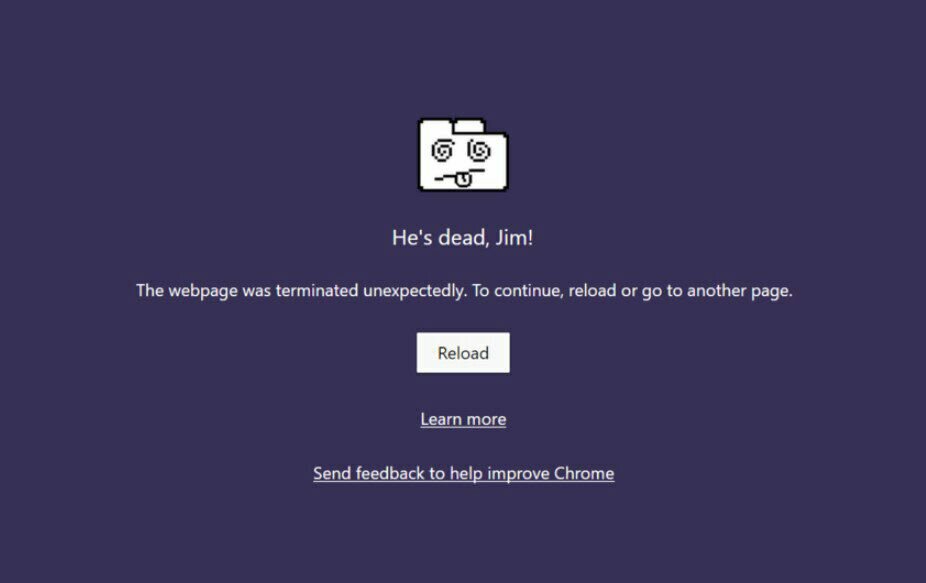Send feedback to help improve Chrome

(x=464, y=474)
